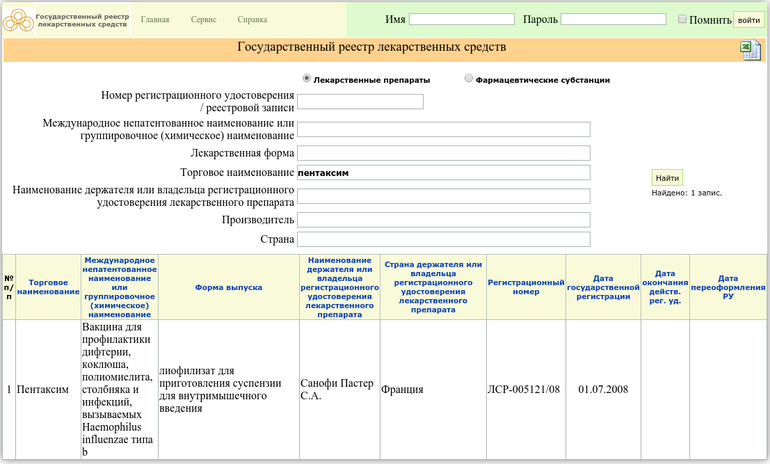Click the registry logo icon
Screen dimensions: 770x464
[17, 20]
